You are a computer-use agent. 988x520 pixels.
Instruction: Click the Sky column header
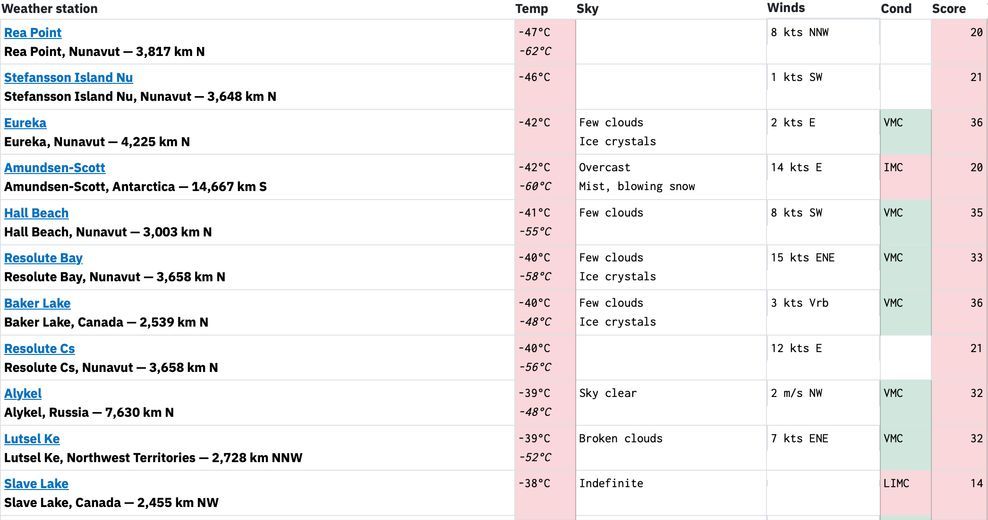pos(588,9)
